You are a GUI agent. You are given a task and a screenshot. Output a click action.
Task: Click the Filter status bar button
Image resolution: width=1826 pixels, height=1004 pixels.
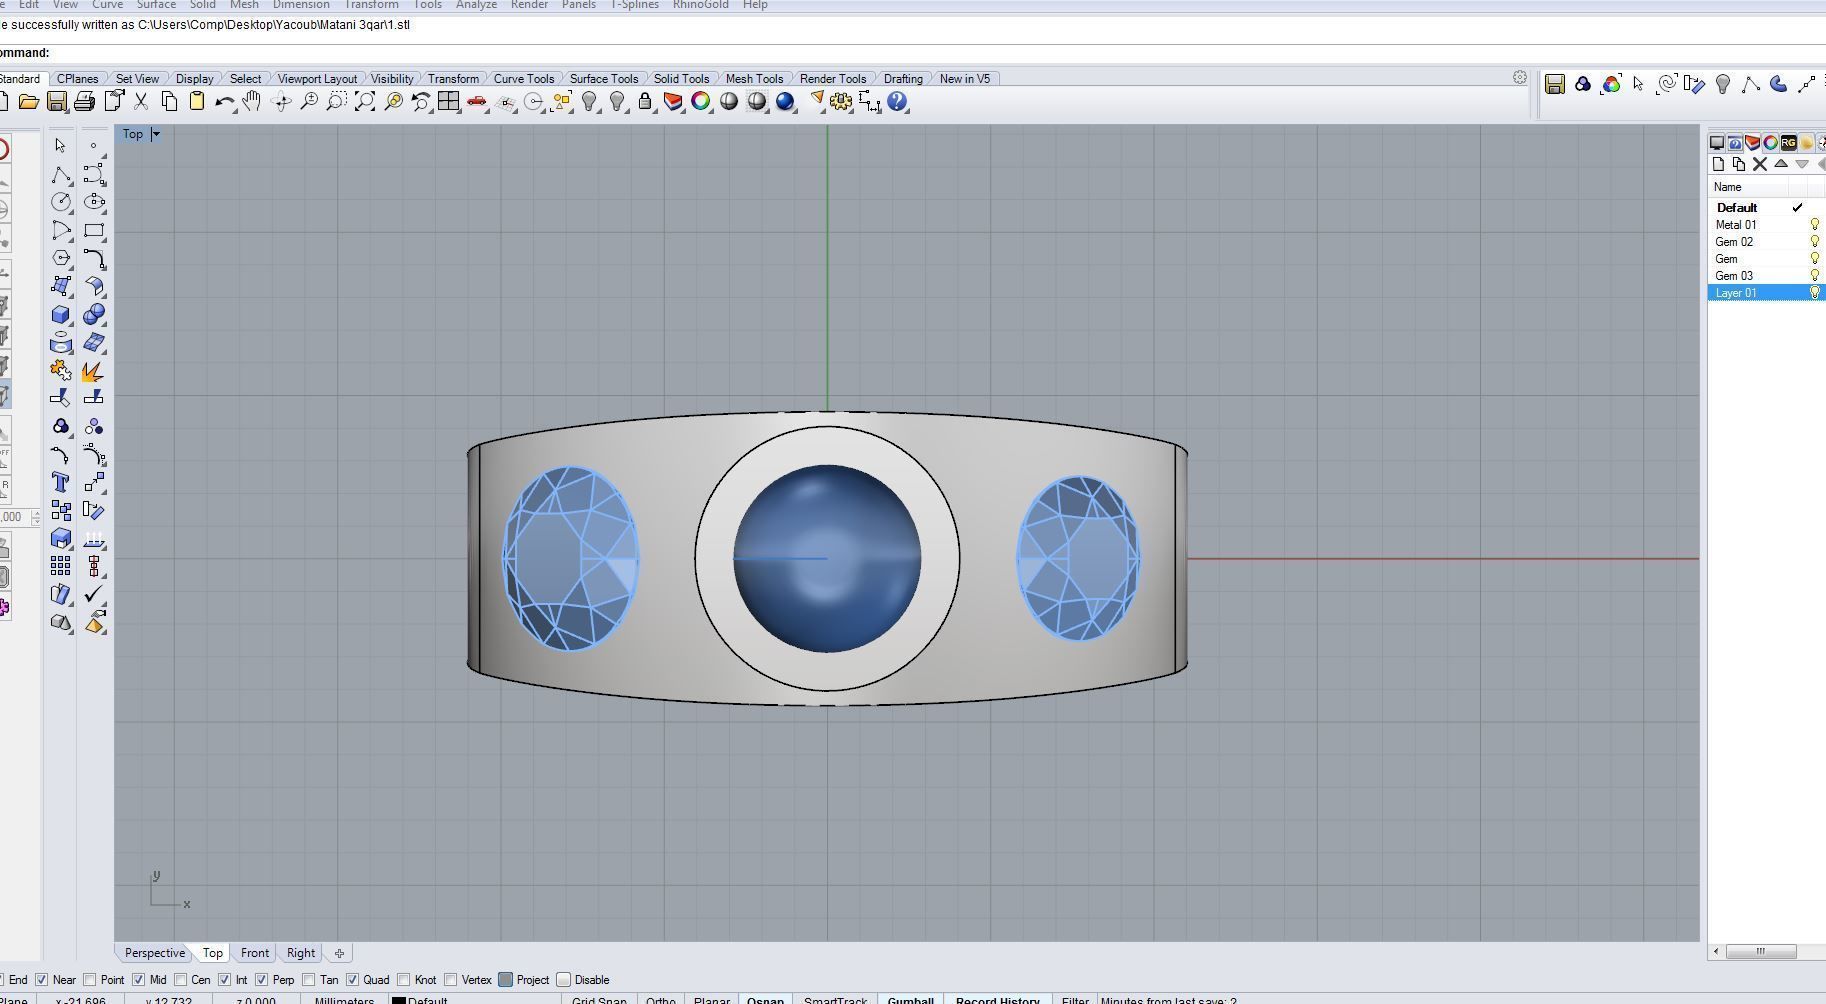click(1075, 999)
